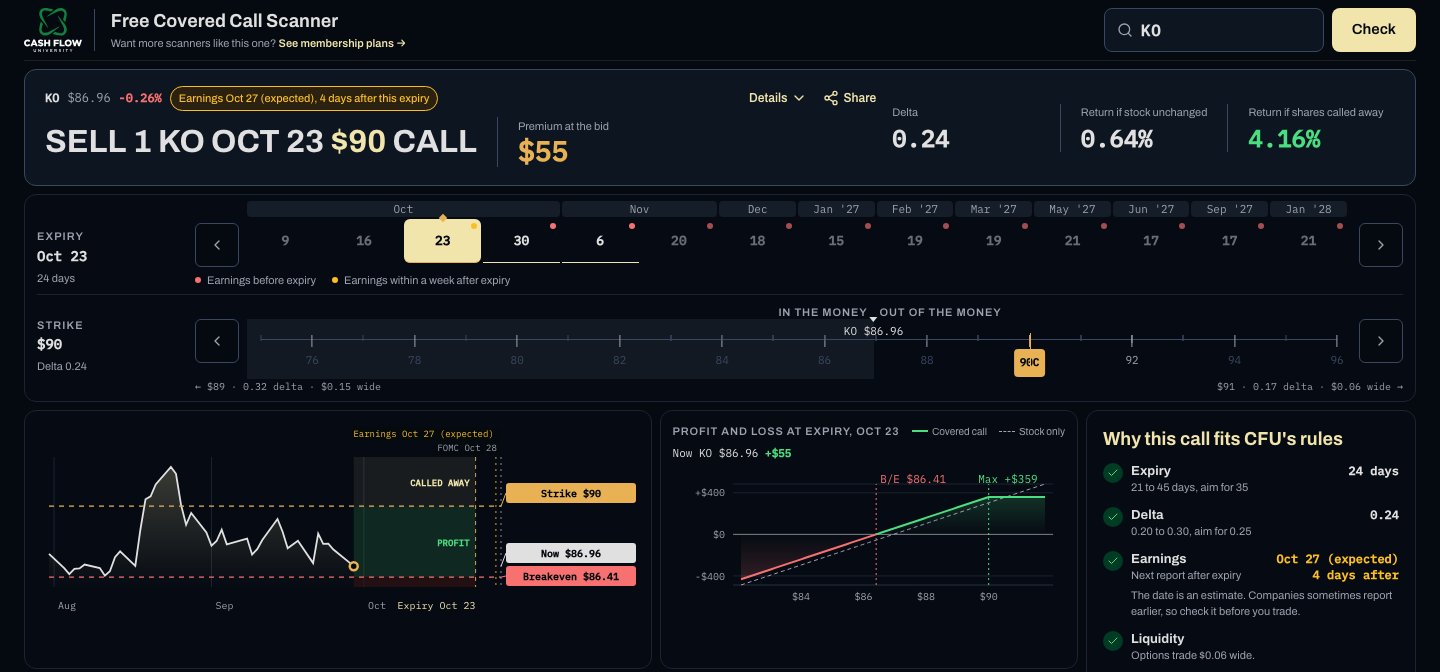The image size is (1440, 672).
Task: Select the Jun '27 17 expiry
Action: (x=1151, y=241)
